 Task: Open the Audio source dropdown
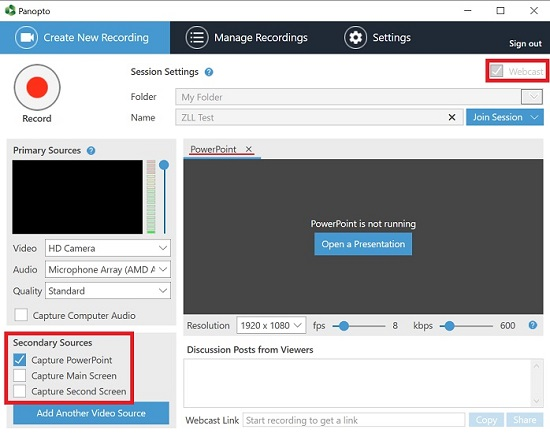point(108,269)
